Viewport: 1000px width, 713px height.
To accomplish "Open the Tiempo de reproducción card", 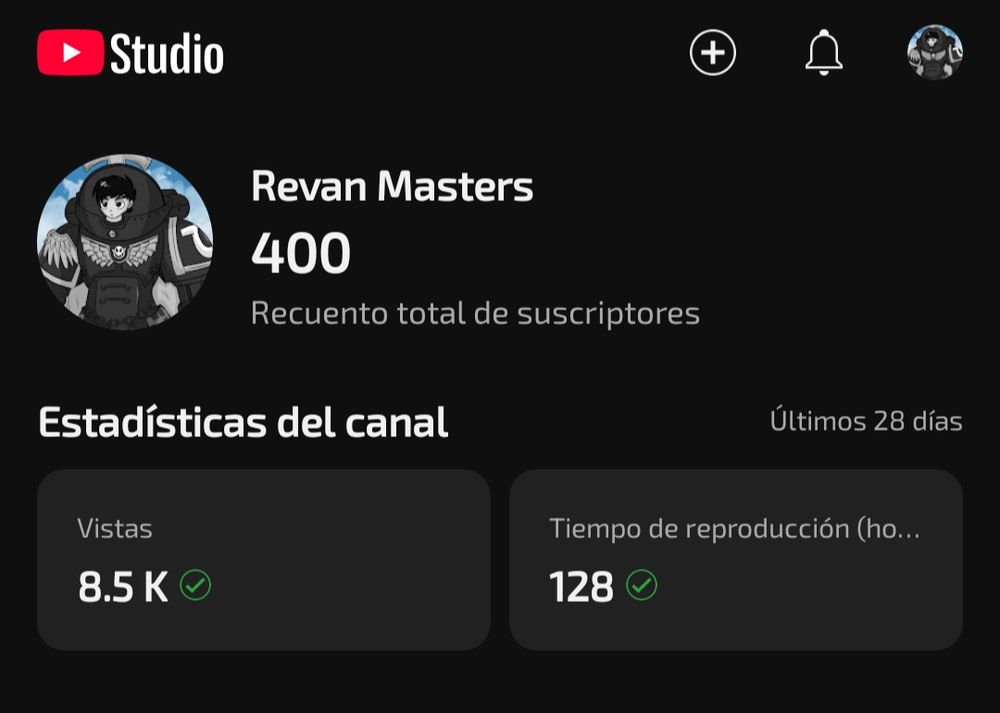I will coord(736,560).
